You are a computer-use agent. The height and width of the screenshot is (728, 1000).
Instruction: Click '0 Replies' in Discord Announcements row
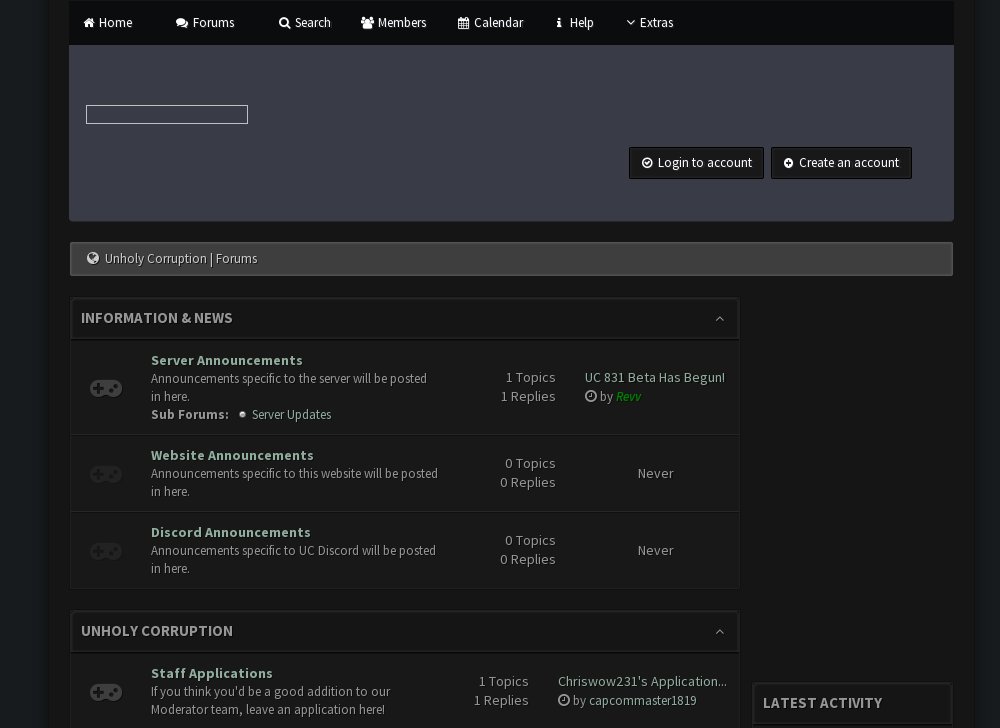click(527, 559)
